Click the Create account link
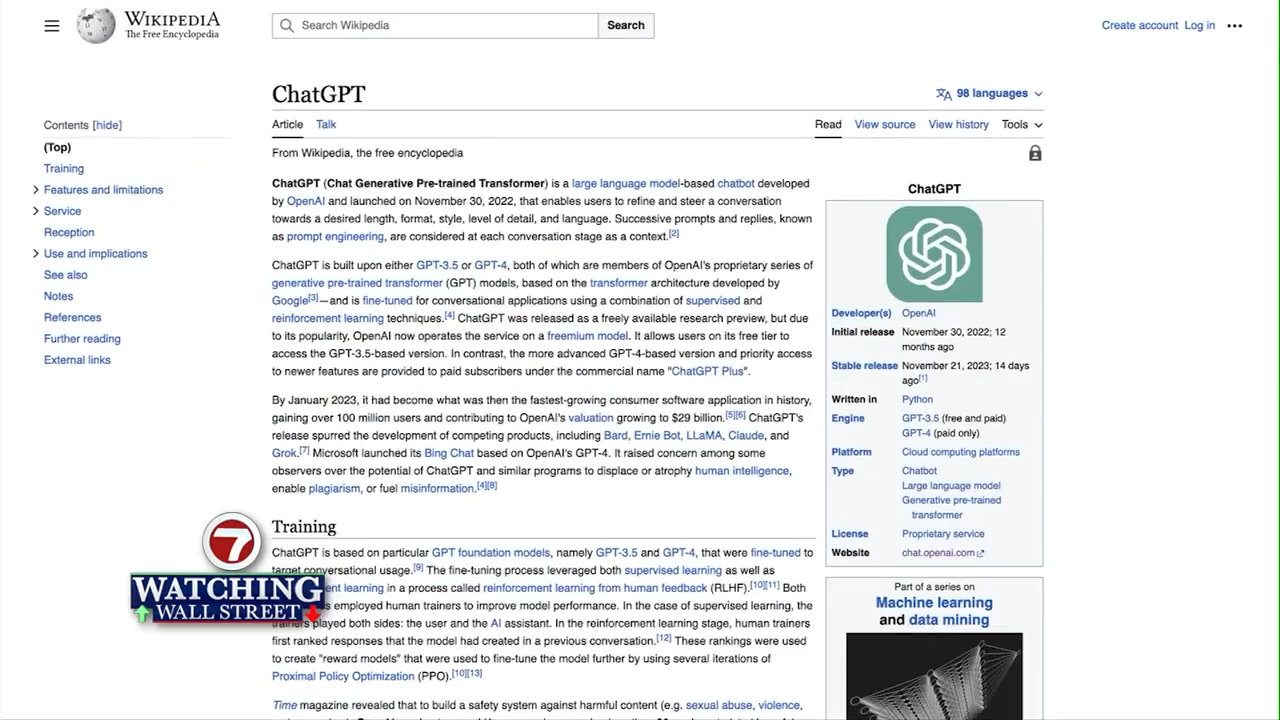Viewport: 1280px width, 720px height. coord(1139,26)
